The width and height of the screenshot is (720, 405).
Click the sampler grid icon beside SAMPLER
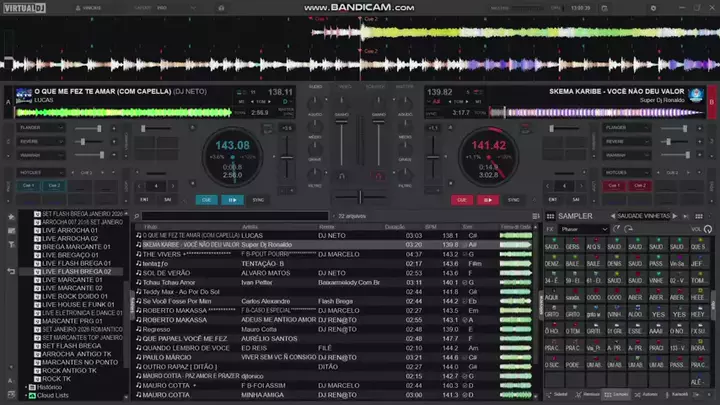click(x=549, y=216)
